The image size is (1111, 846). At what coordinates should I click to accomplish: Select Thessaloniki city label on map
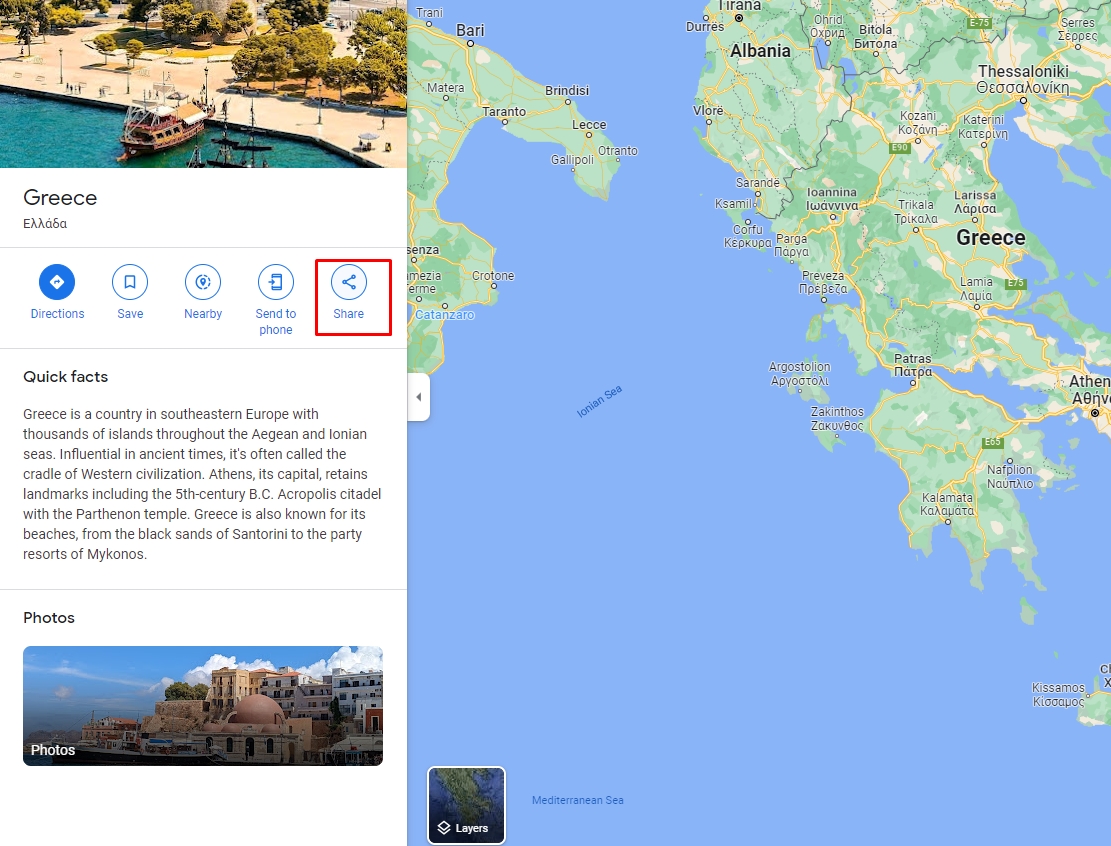(1023, 79)
